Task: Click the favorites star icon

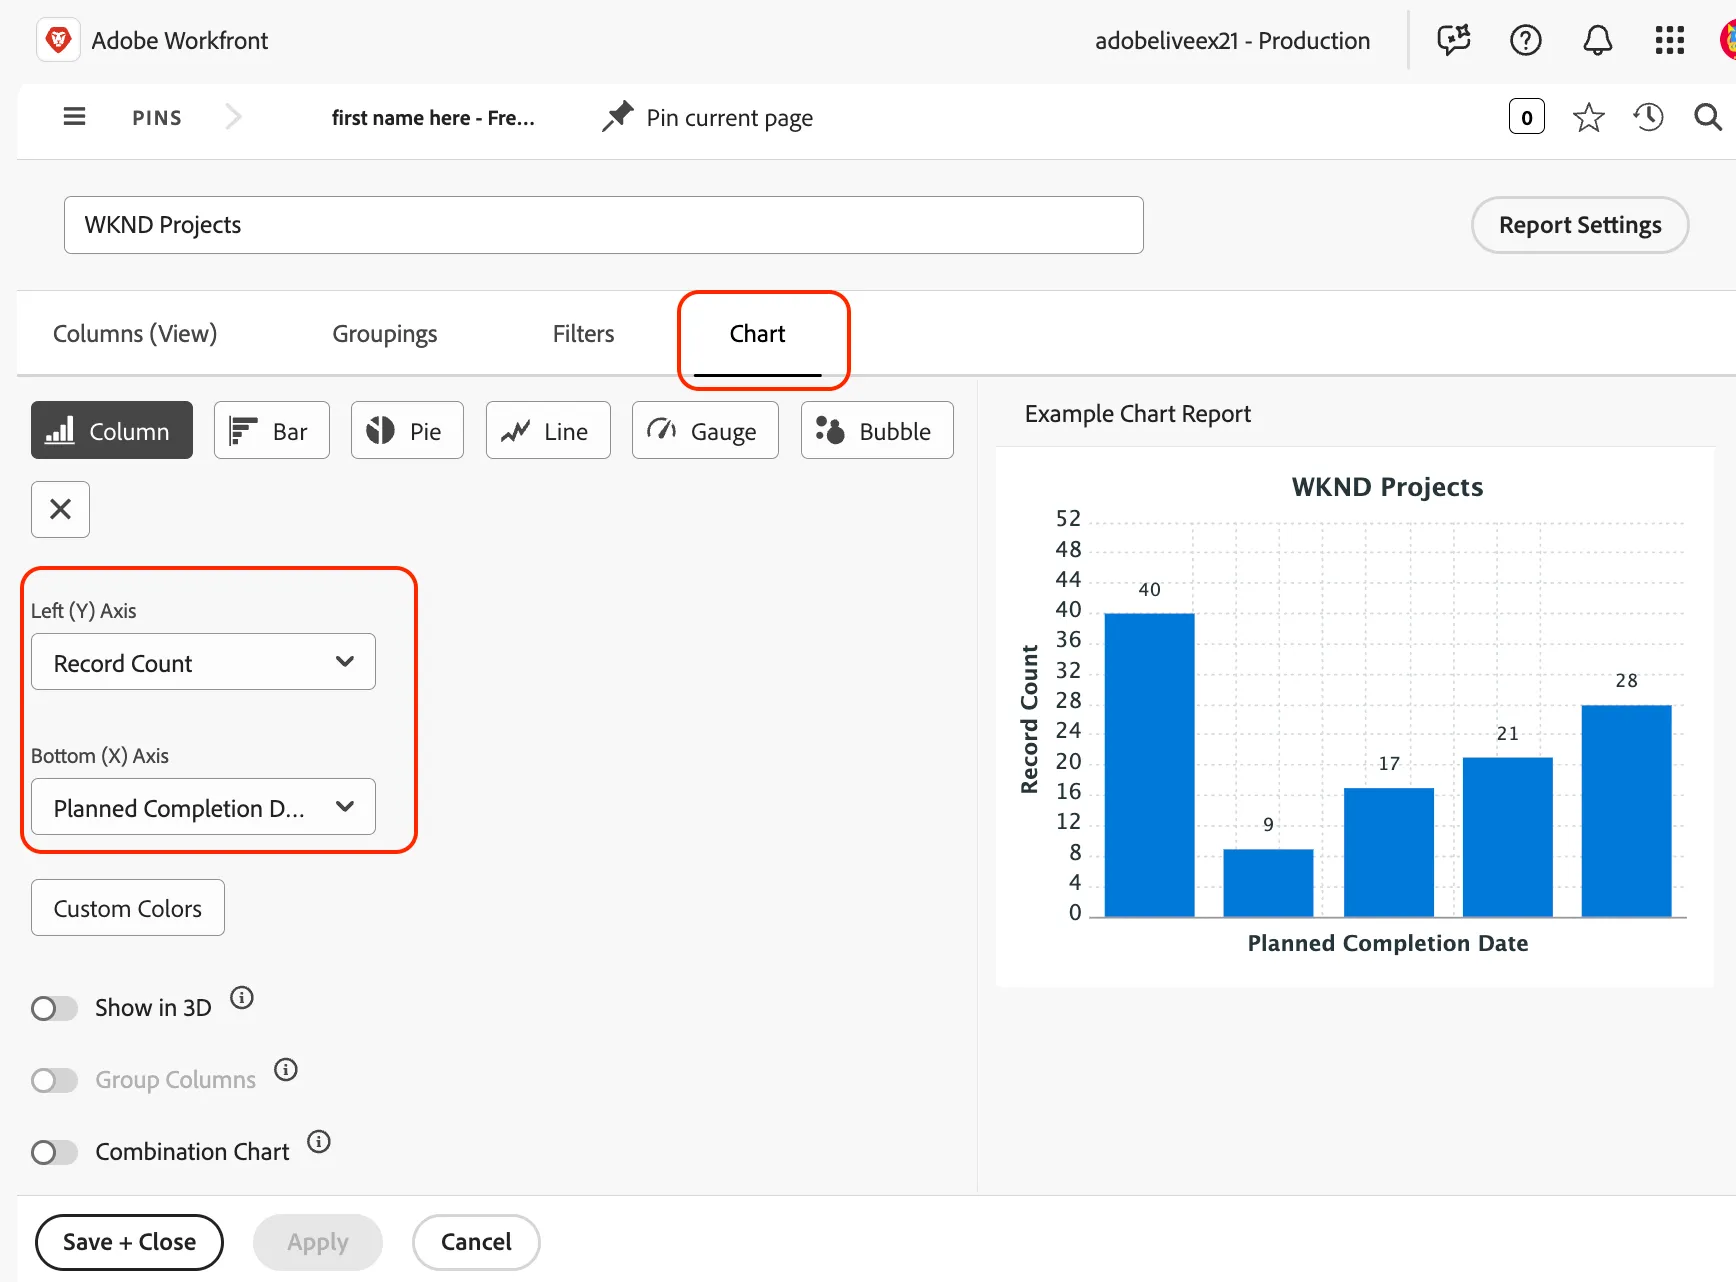Action: point(1589,117)
